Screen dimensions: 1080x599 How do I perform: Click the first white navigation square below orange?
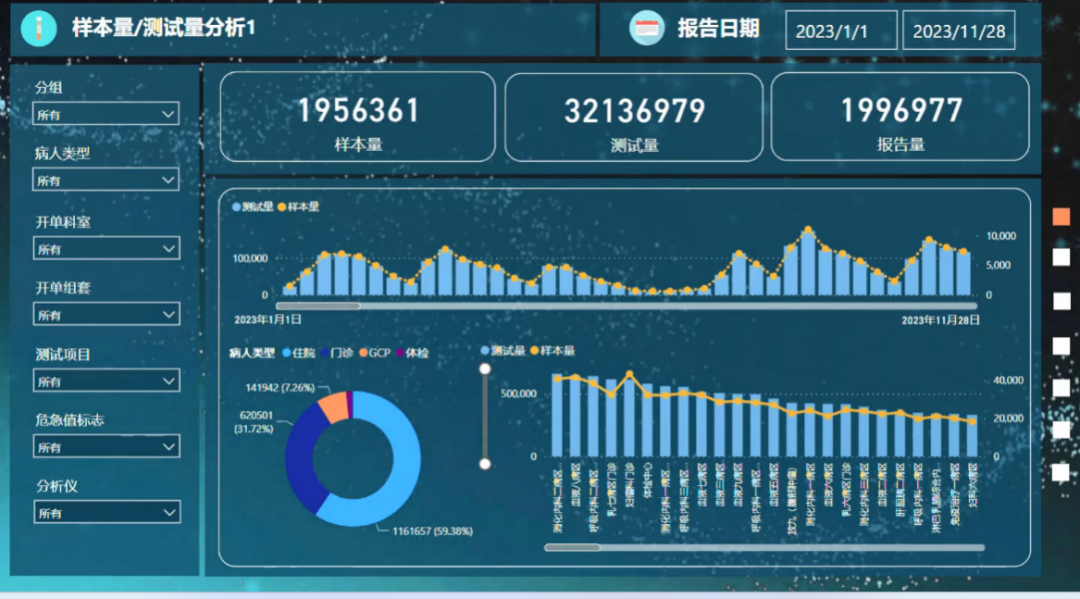(1061, 257)
